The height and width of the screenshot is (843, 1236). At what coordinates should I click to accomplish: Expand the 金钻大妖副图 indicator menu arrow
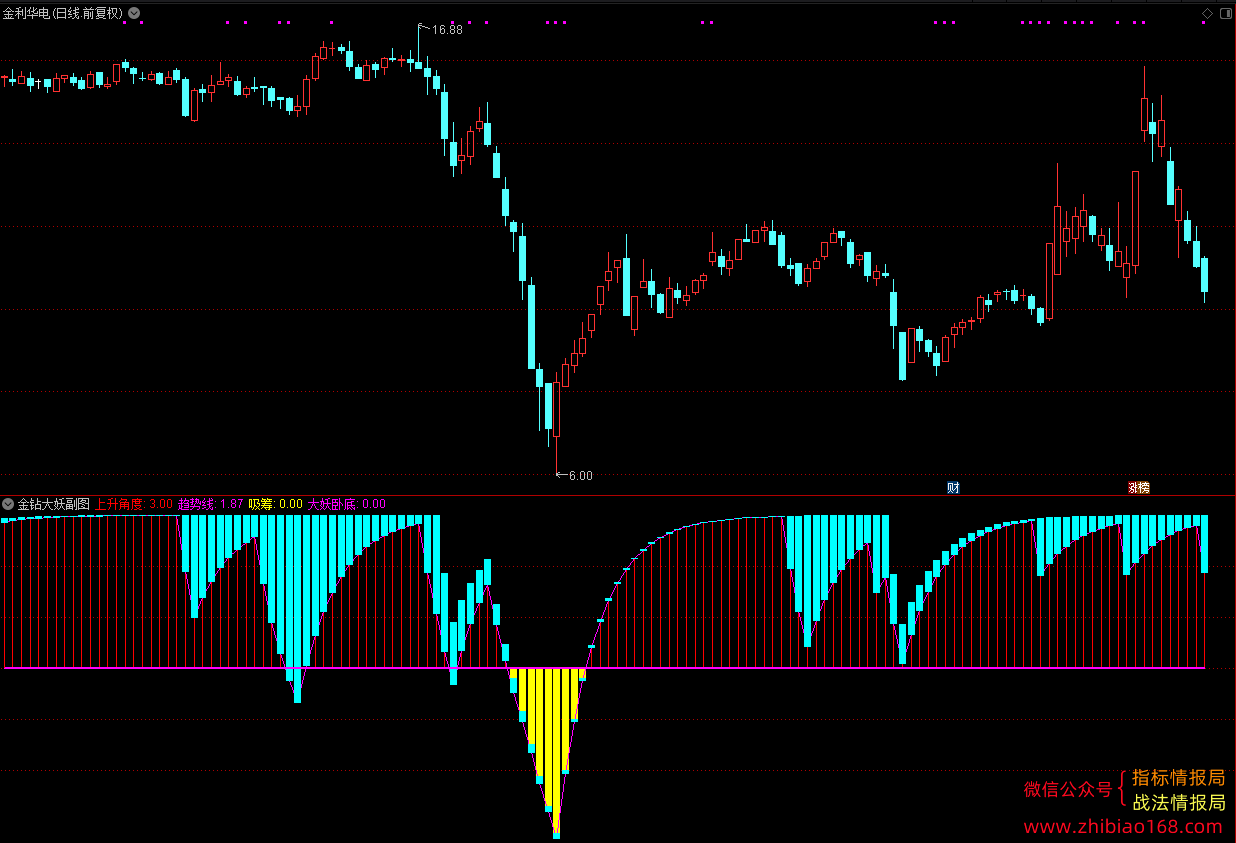click(x=8, y=504)
